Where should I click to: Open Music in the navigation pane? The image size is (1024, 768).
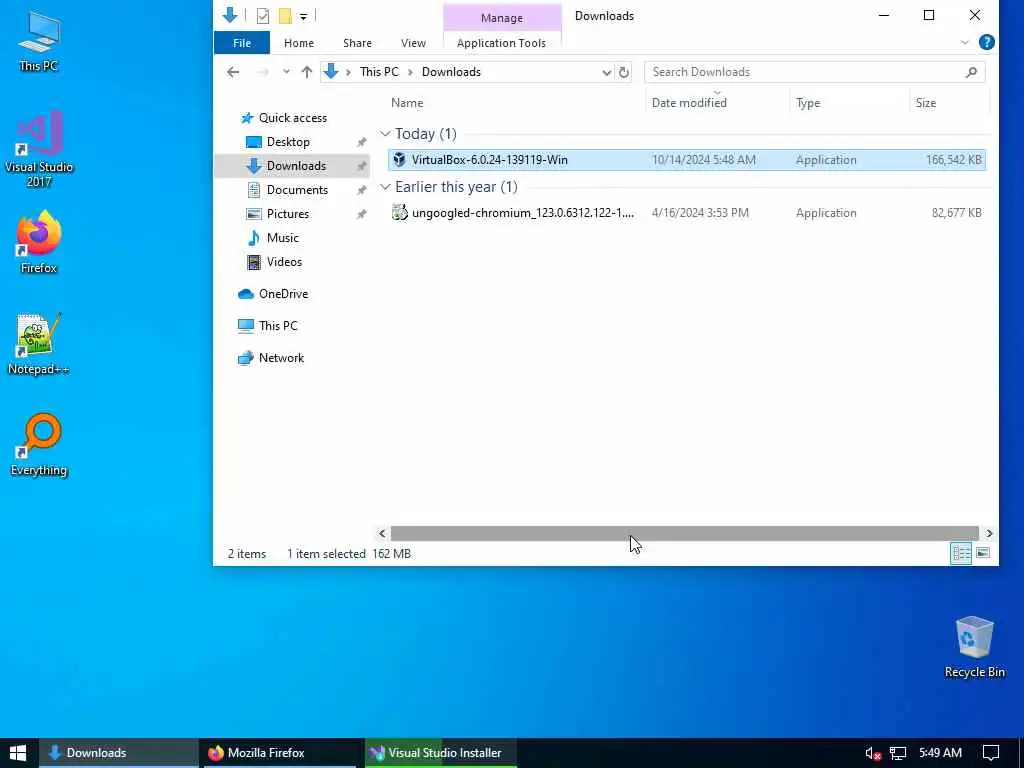pyautogui.click(x=282, y=238)
